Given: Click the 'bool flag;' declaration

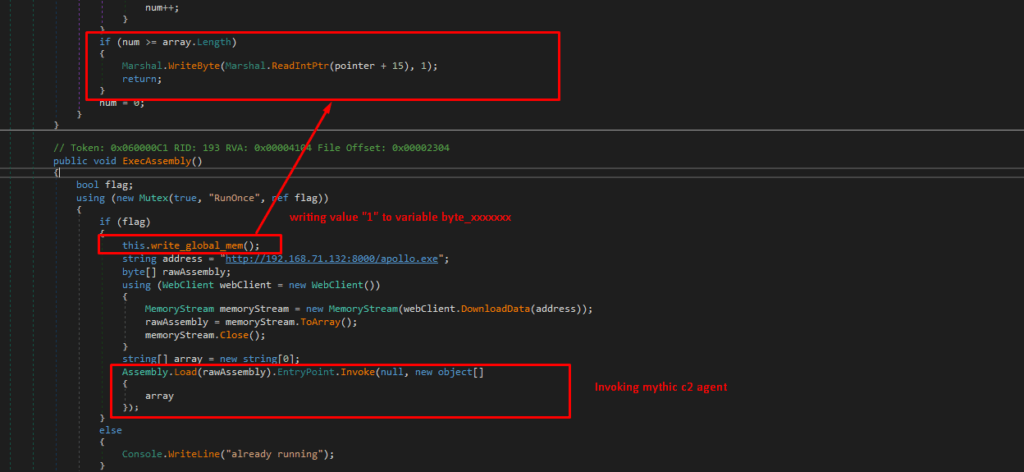Looking at the screenshot, I should [104, 185].
